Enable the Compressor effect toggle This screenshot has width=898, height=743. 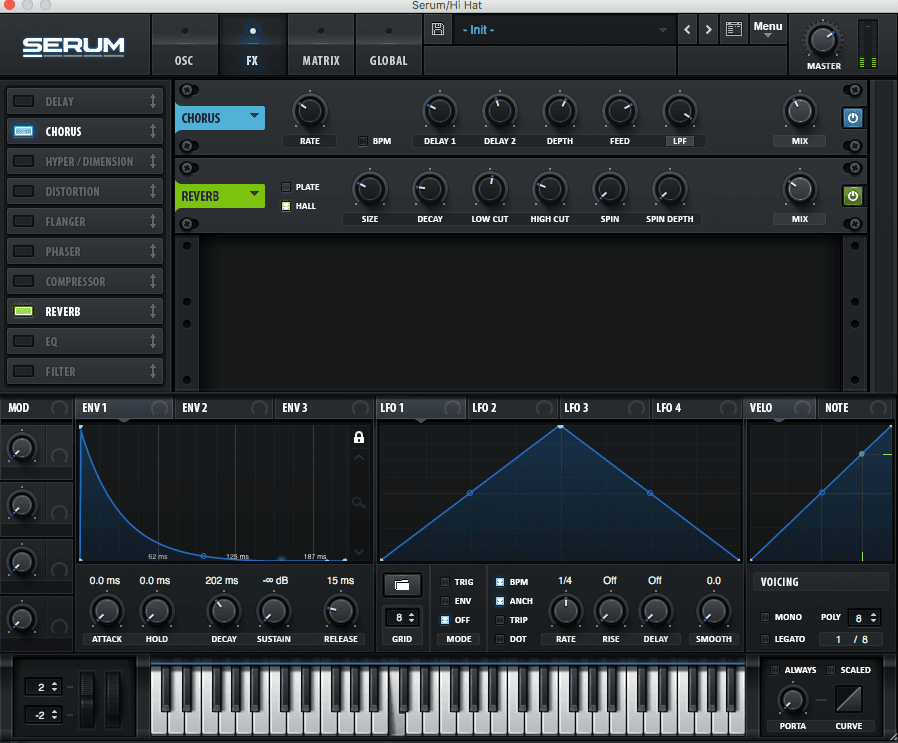tap(23, 281)
